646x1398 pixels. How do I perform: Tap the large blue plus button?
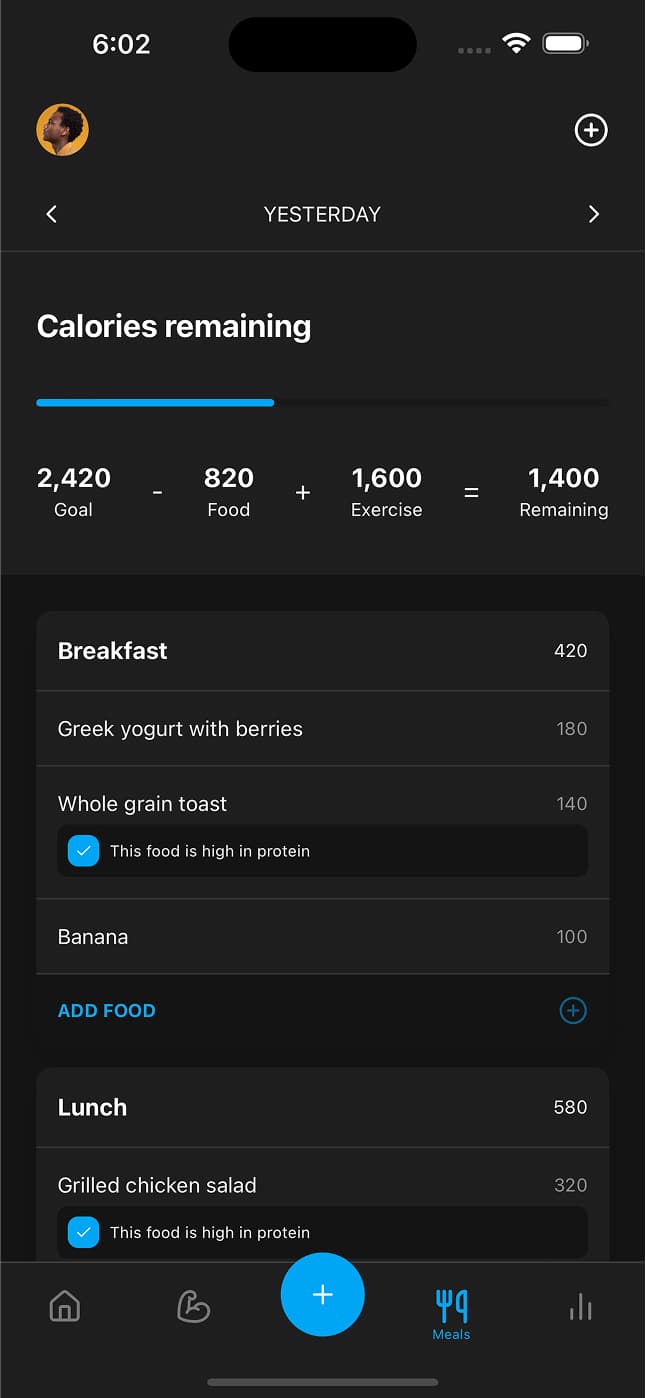pyautogui.click(x=322, y=1295)
